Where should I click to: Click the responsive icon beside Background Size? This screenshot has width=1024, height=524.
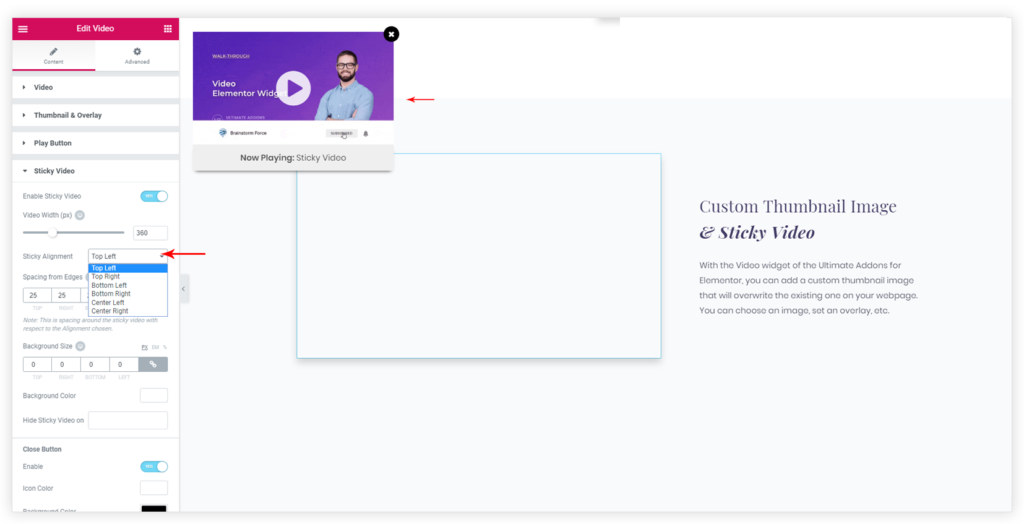click(80, 346)
